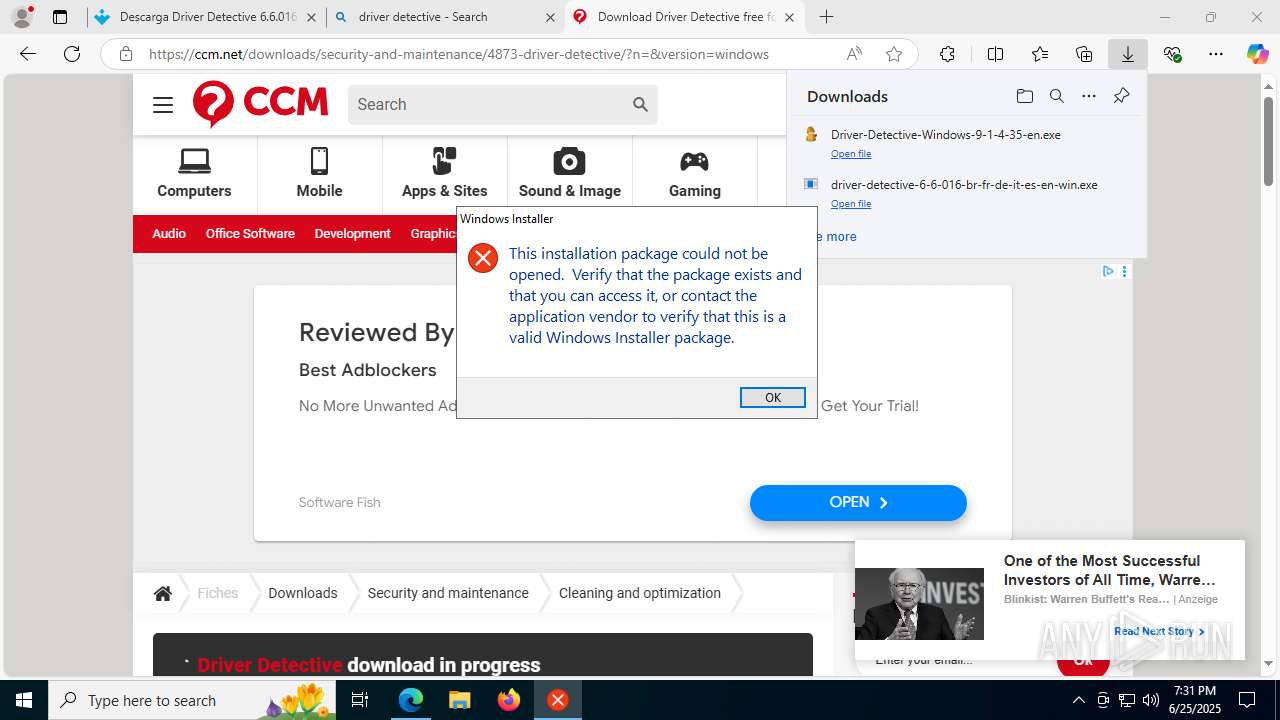Add page to favorites star
Image resolution: width=1280 pixels, height=720 pixels.
coord(894,54)
